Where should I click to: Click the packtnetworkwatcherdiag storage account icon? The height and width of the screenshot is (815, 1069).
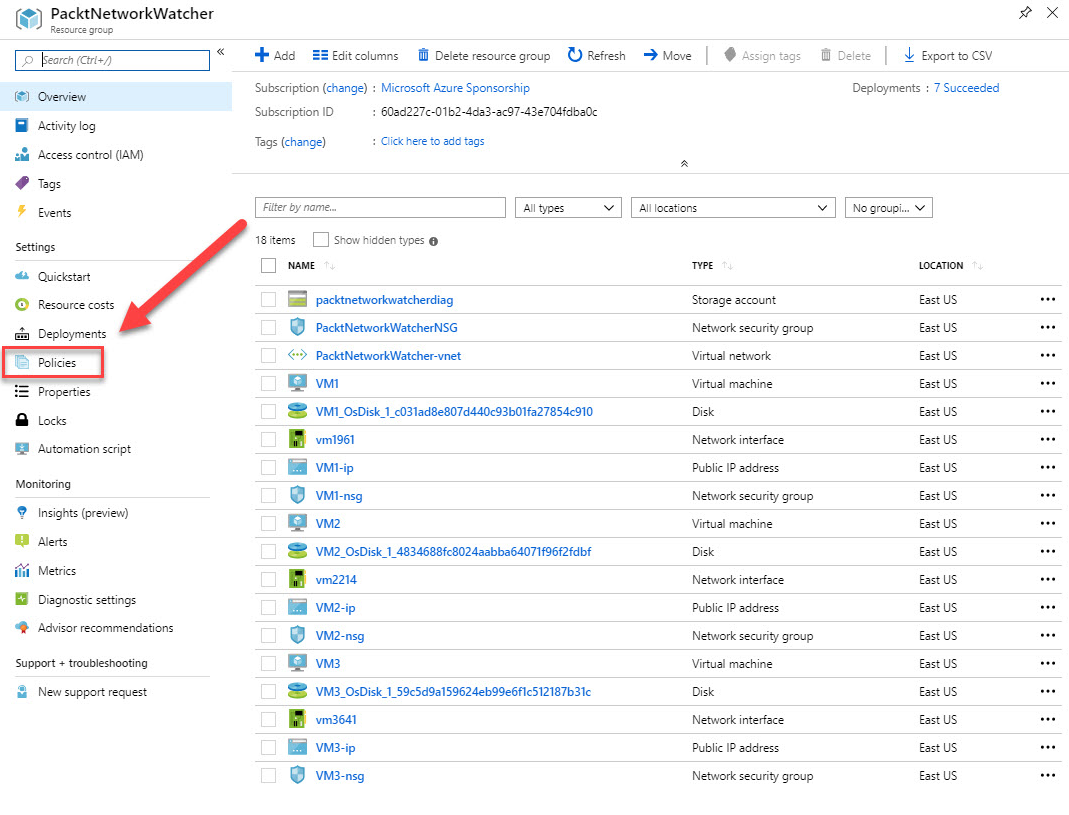tap(297, 299)
